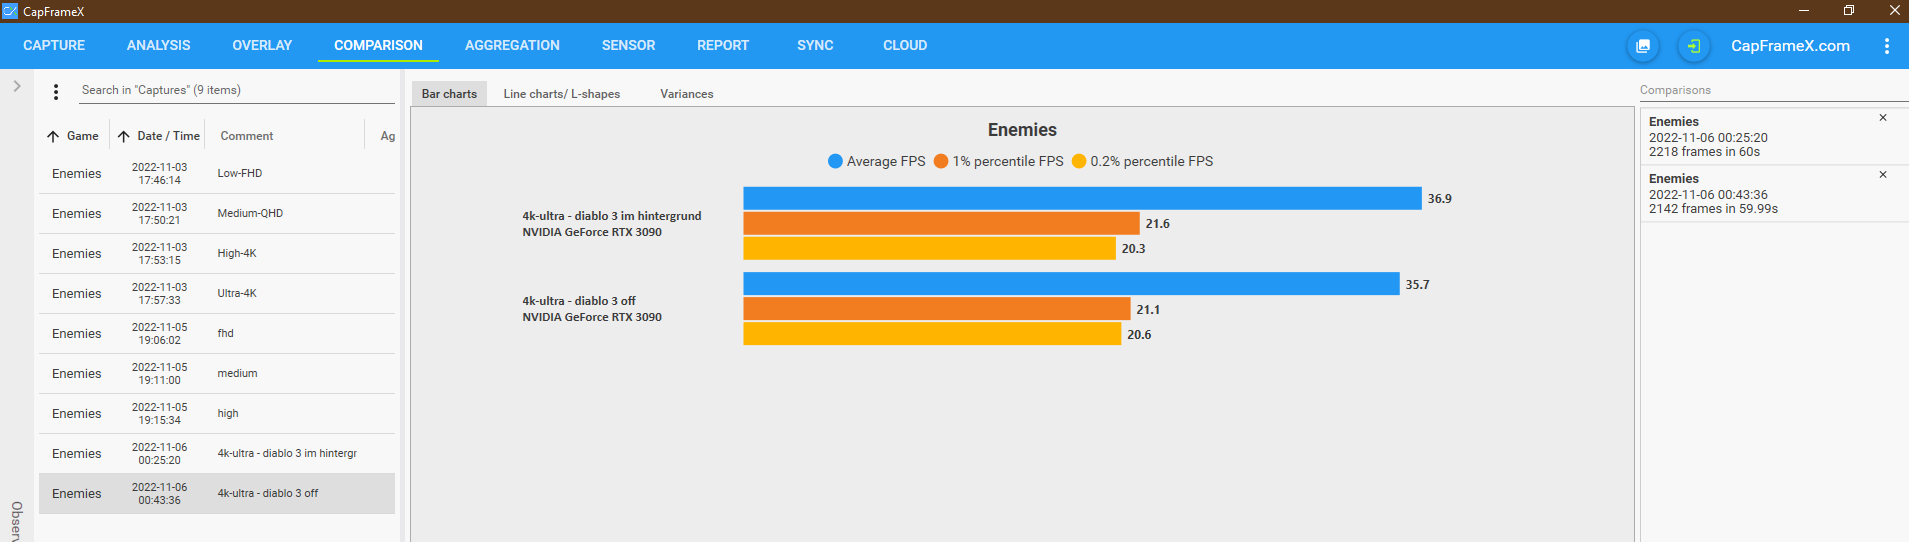Open the OVERLAY tab
Screen dimensions: 1909x542
point(262,45)
